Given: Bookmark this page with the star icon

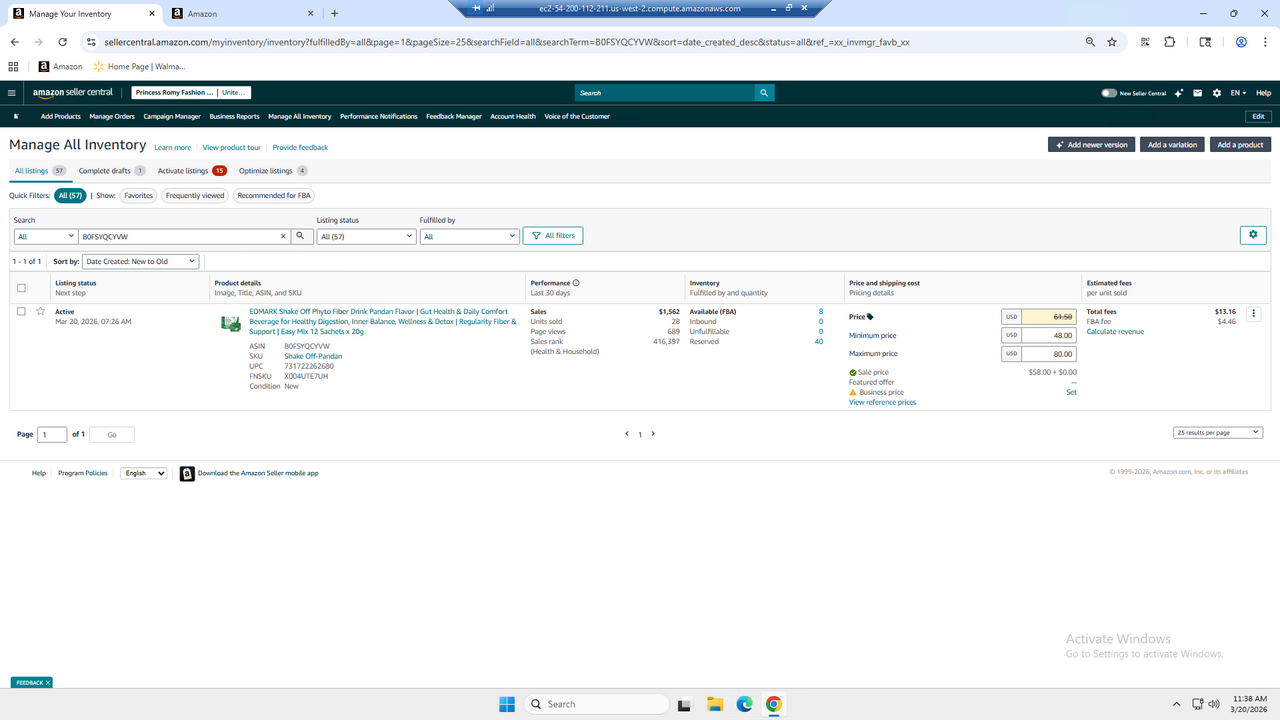Looking at the screenshot, I should pos(1112,42).
